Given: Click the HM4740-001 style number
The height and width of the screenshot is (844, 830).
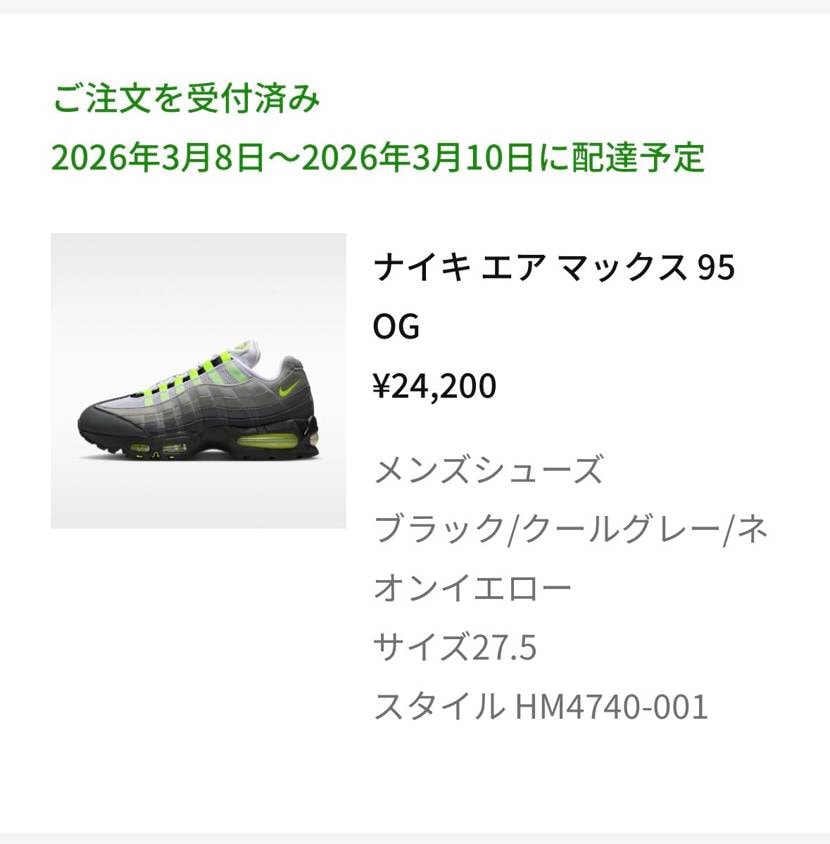Looking at the screenshot, I should pos(611,707).
